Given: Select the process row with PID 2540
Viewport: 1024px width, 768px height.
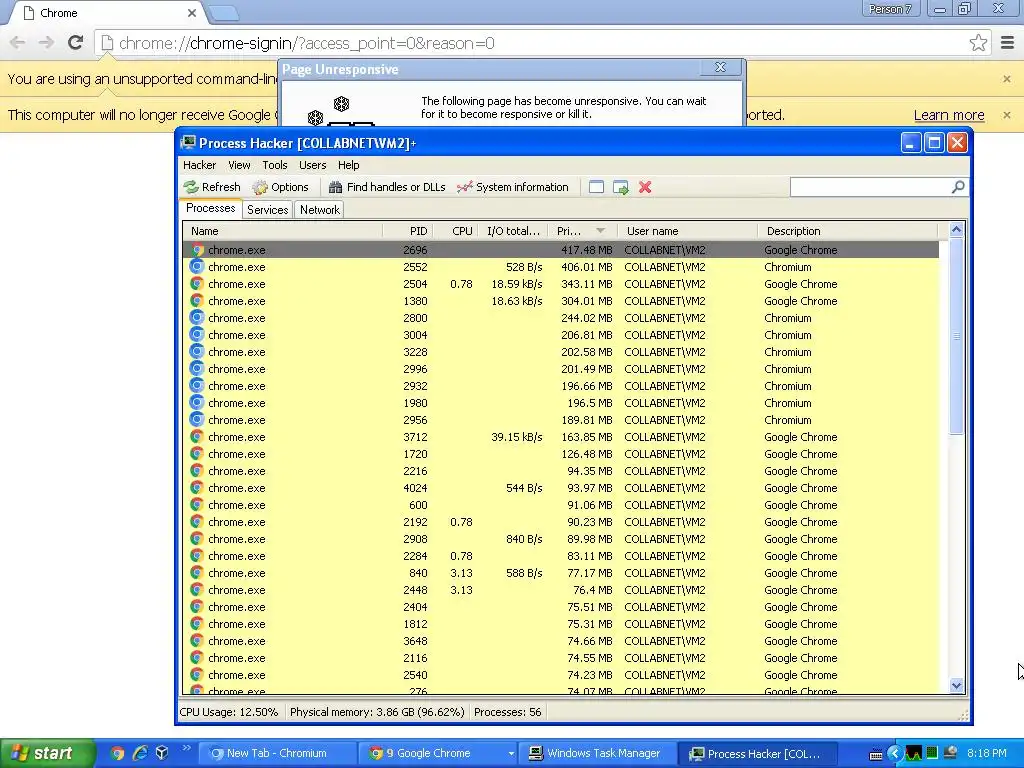Looking at the screenshot, I should click(x=561, y=675).
